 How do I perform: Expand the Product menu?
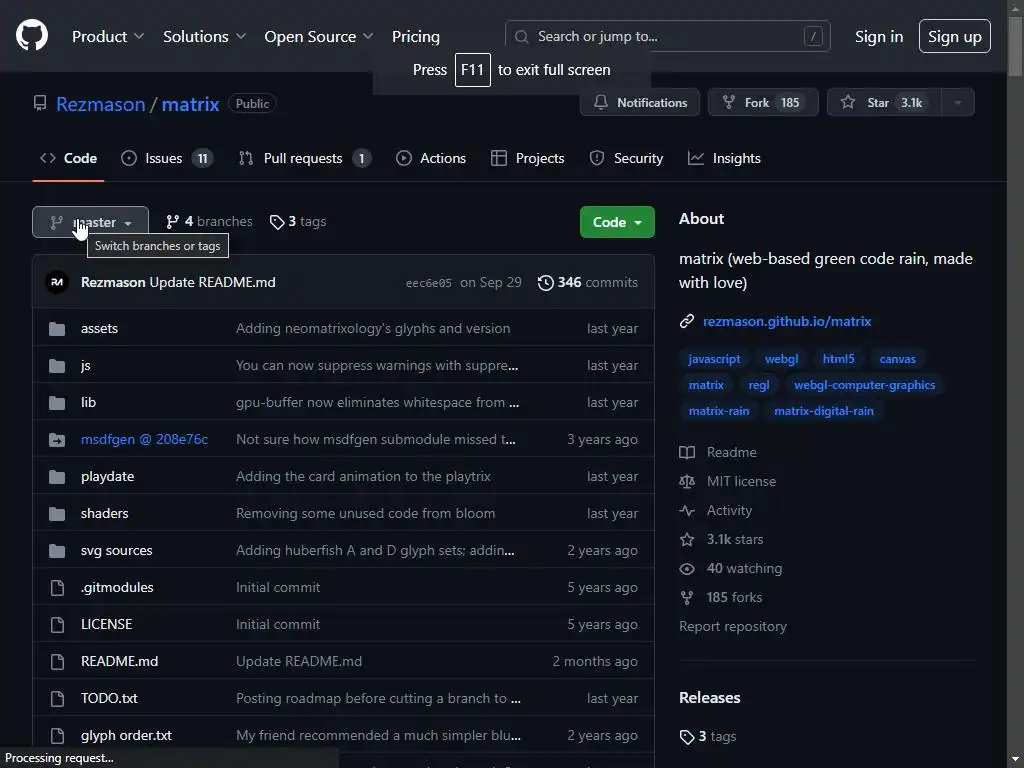point(108,37)
